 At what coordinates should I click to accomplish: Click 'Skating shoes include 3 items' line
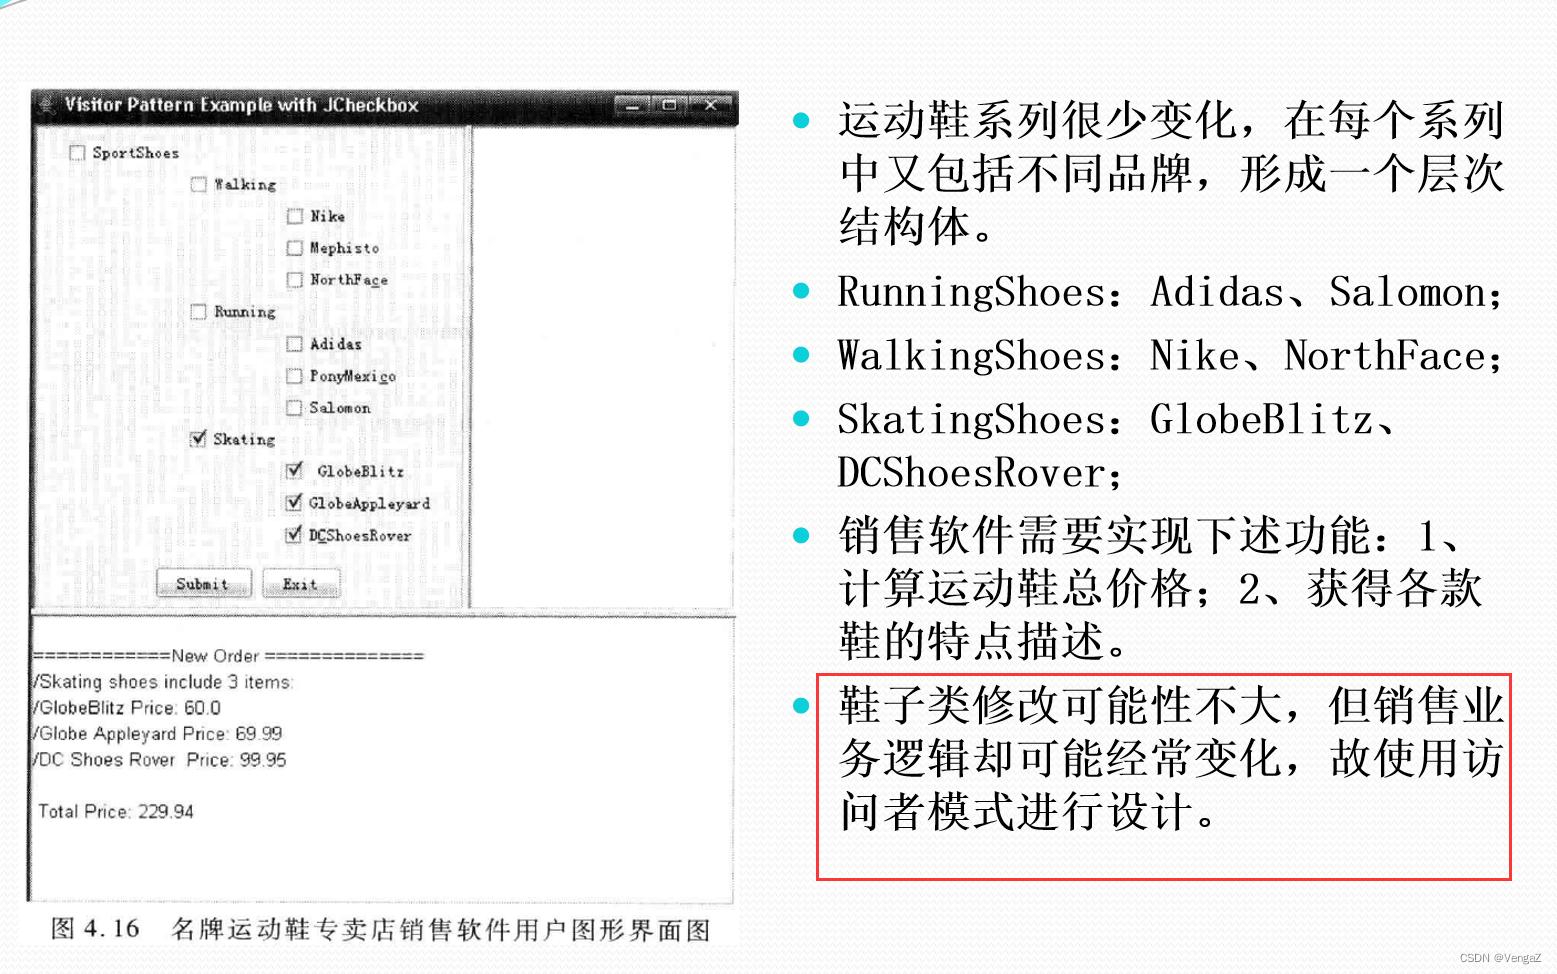click(163, 682)
